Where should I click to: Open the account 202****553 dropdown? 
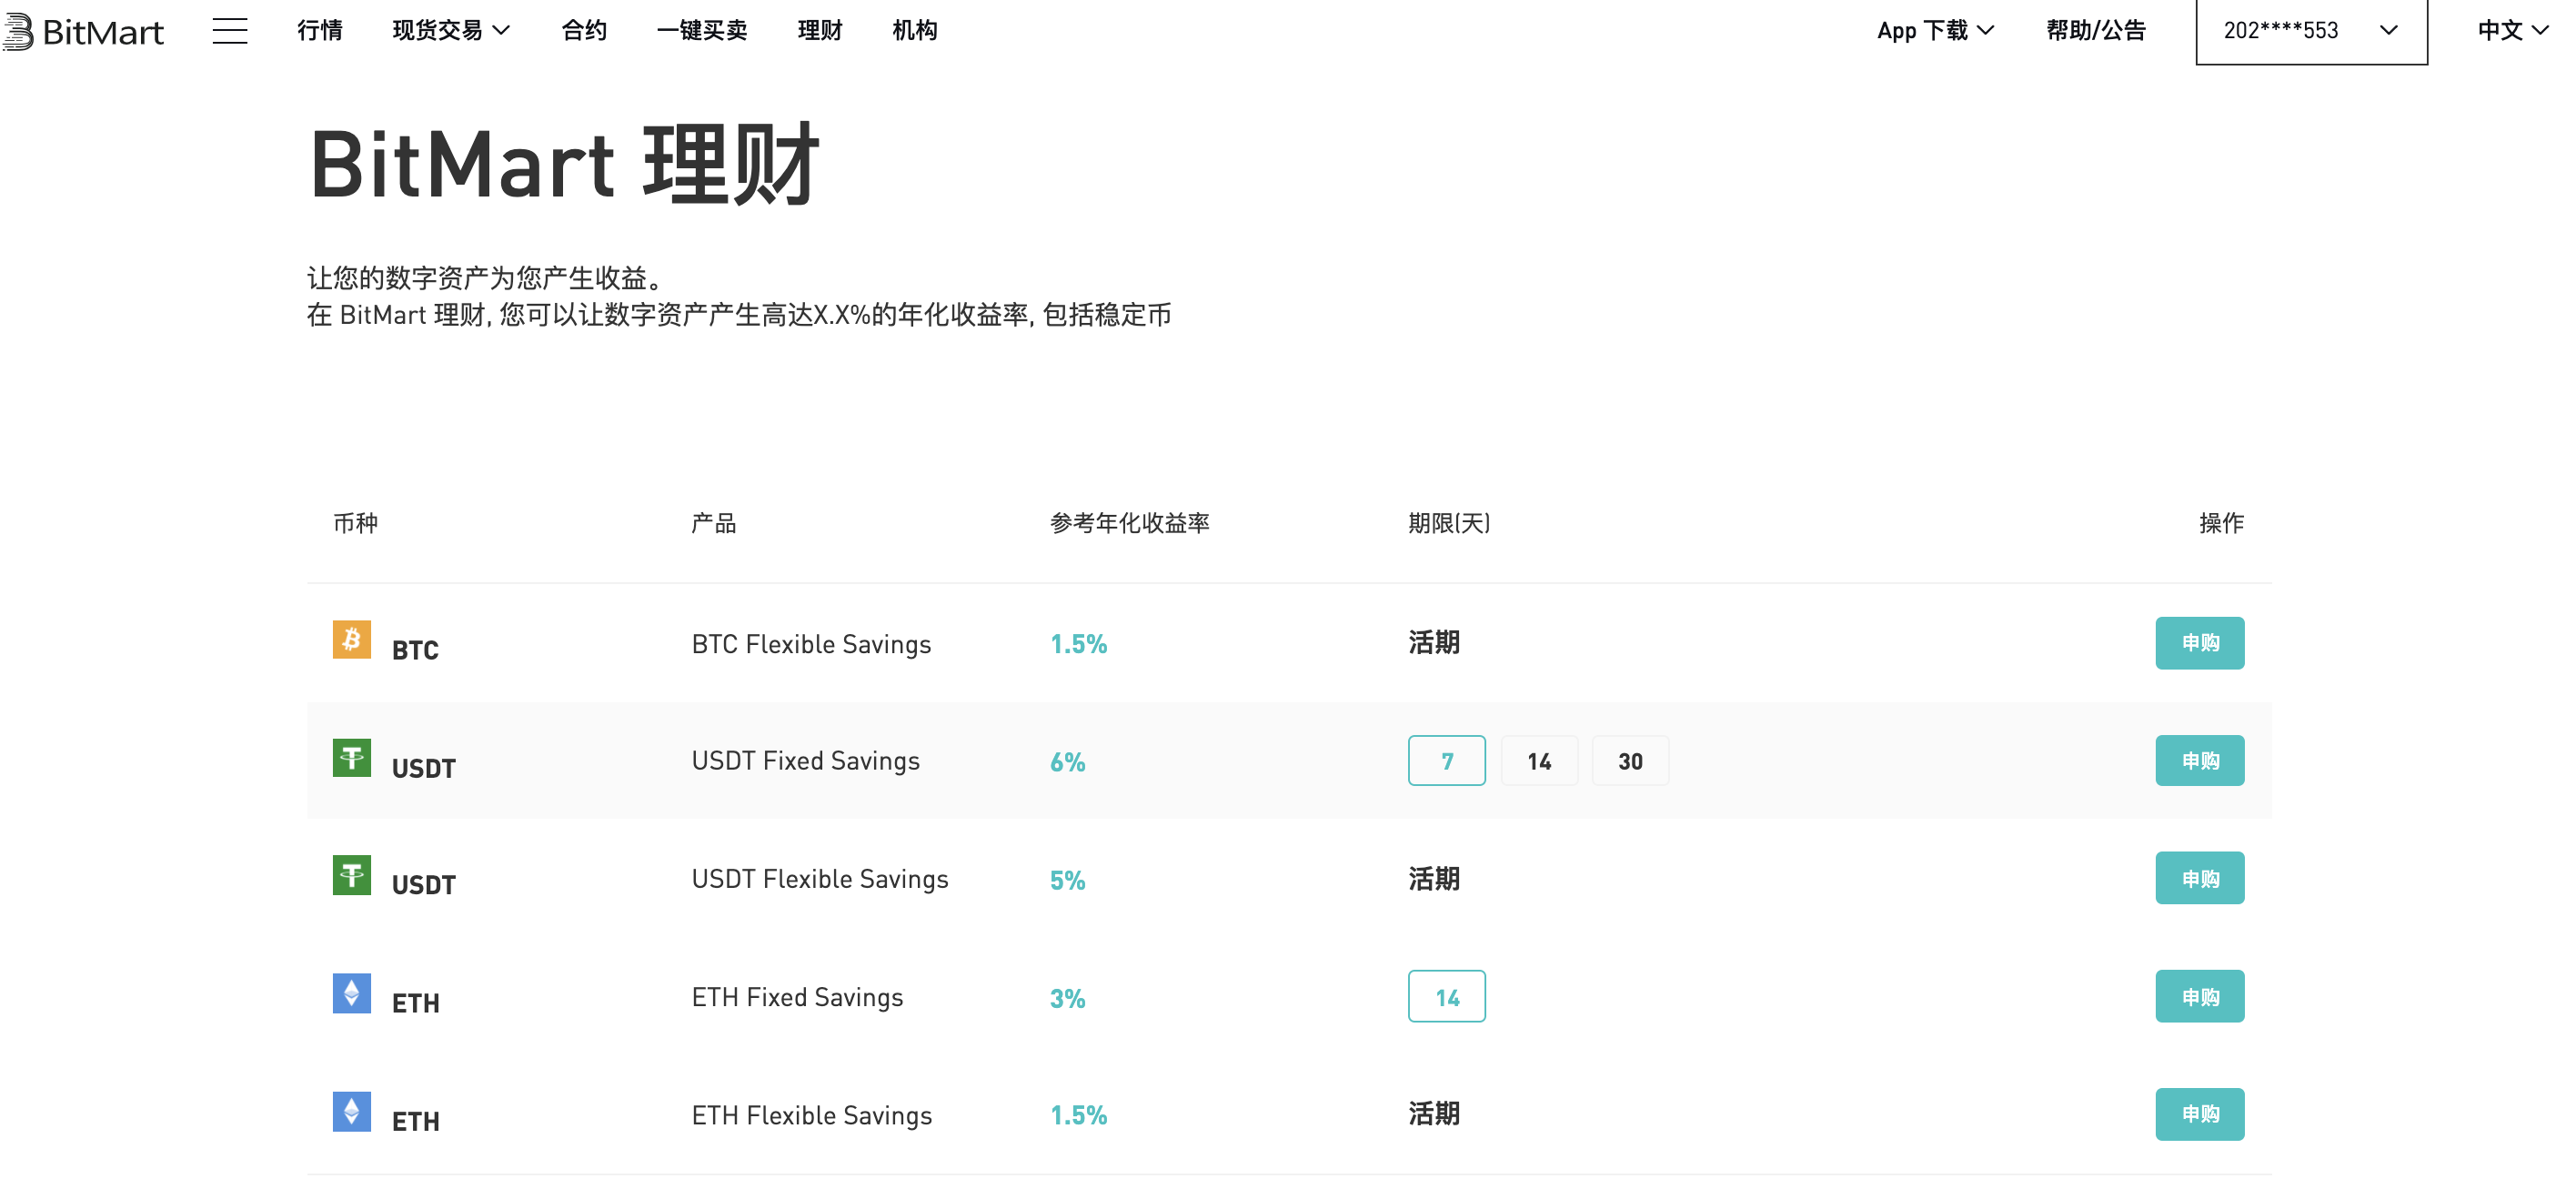[x=2311, y=31]
